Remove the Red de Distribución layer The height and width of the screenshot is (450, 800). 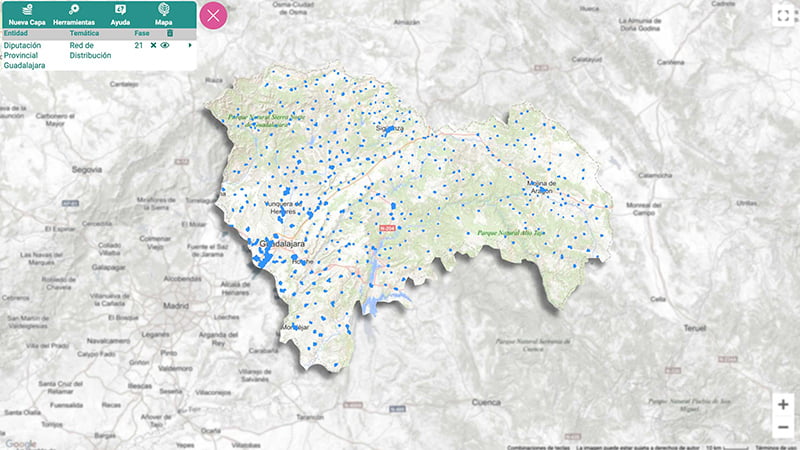pyautogui.click(x=153, y=46)
